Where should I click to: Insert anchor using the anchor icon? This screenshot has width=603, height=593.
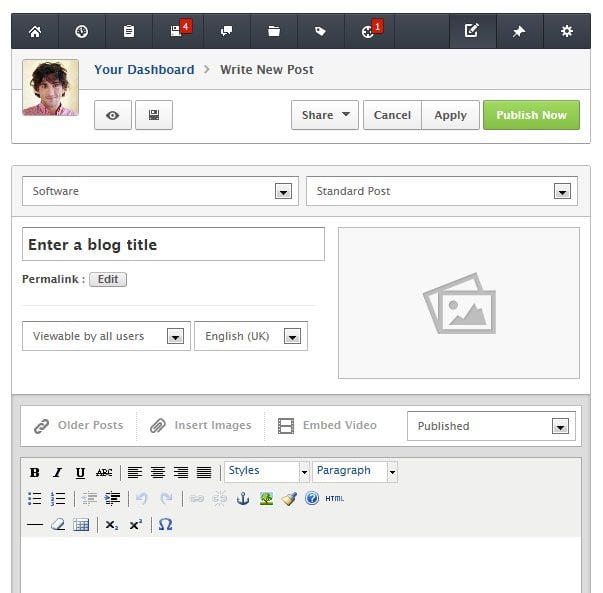tap(242, 498)
